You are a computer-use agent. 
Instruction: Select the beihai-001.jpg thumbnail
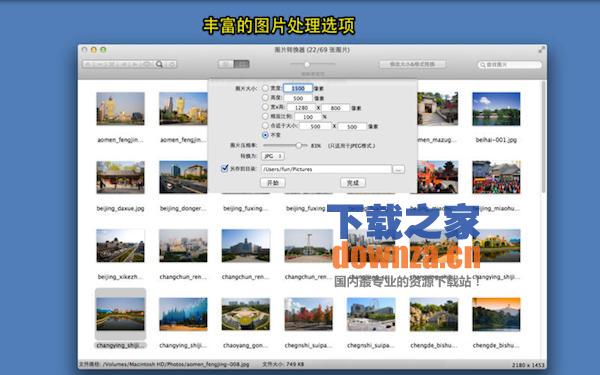tap(496, 109)
